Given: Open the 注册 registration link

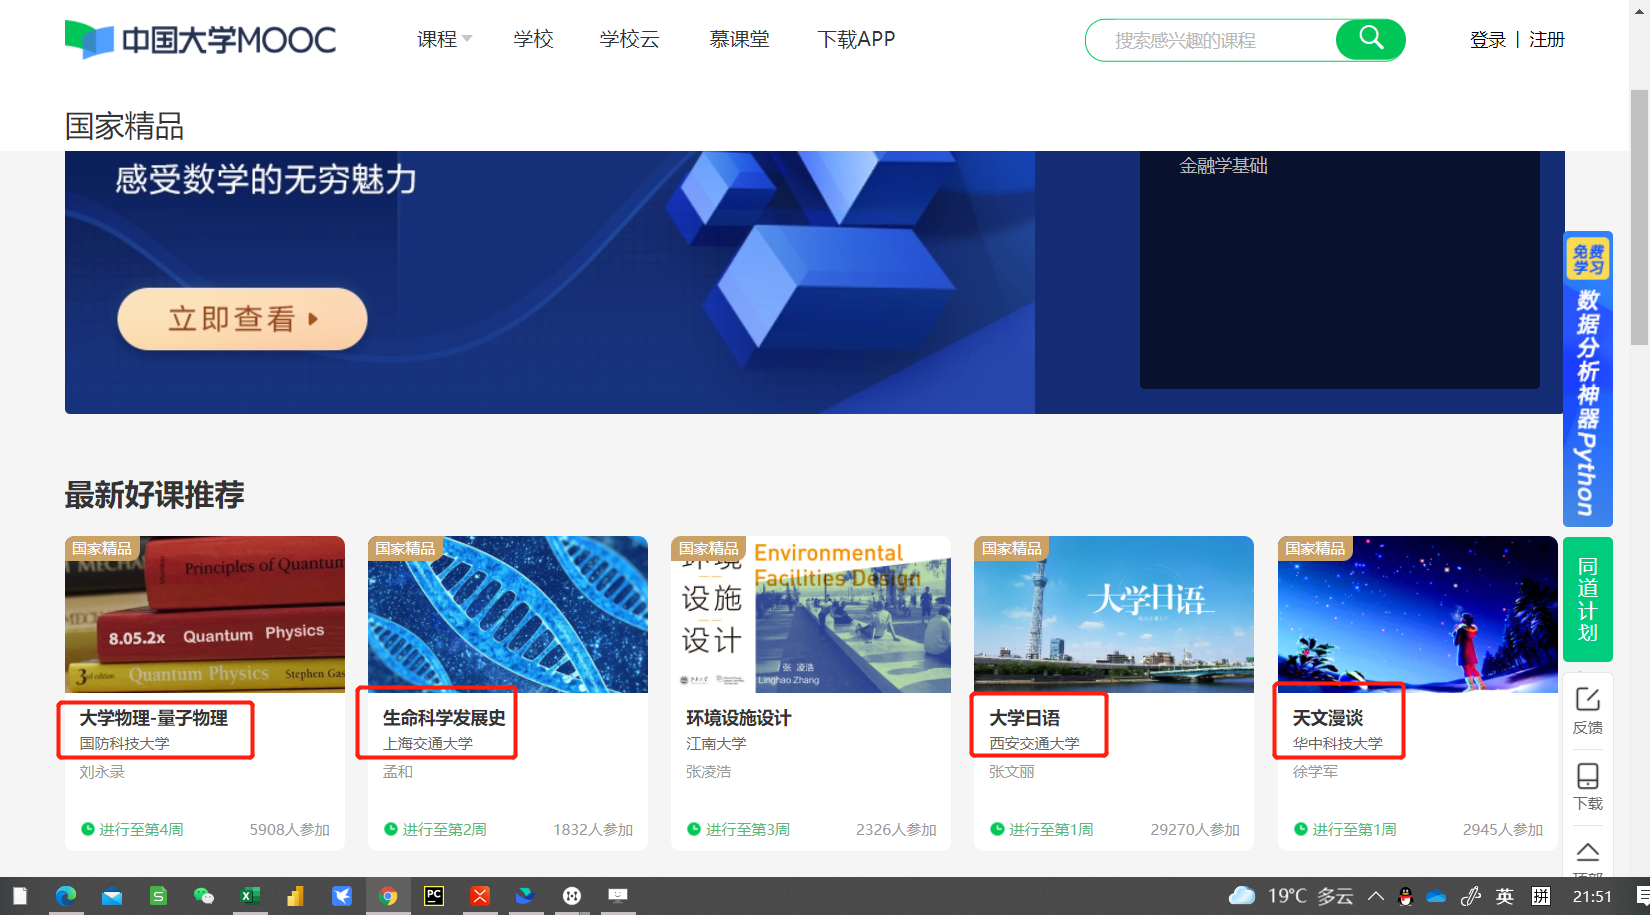Looking at the screenshot, I should coord(1546,39).
